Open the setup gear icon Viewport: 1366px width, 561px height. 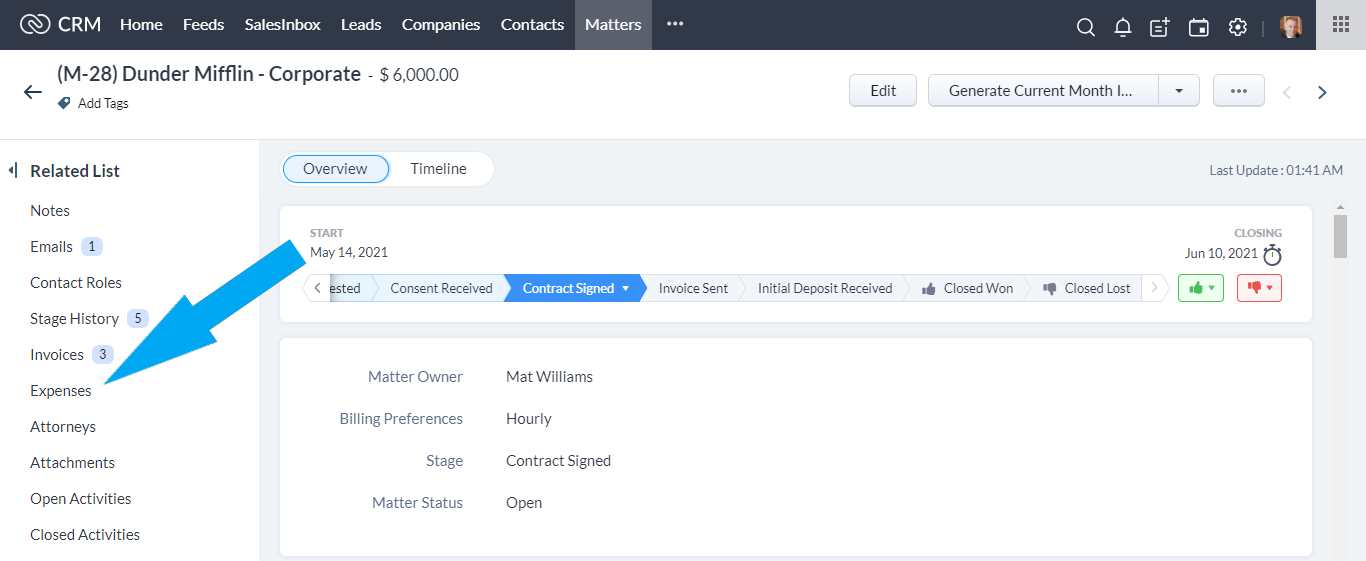point(1237,27)
